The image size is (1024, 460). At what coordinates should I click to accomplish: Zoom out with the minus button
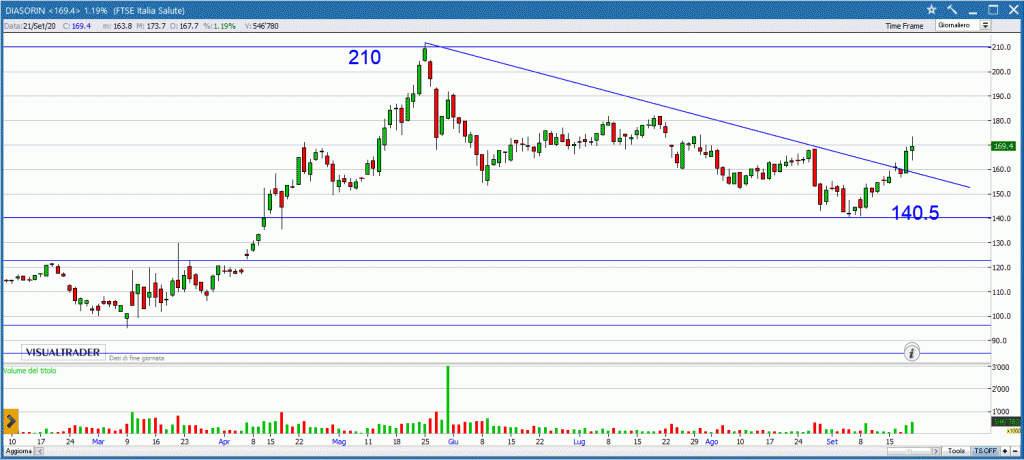tap(1016, 452)
